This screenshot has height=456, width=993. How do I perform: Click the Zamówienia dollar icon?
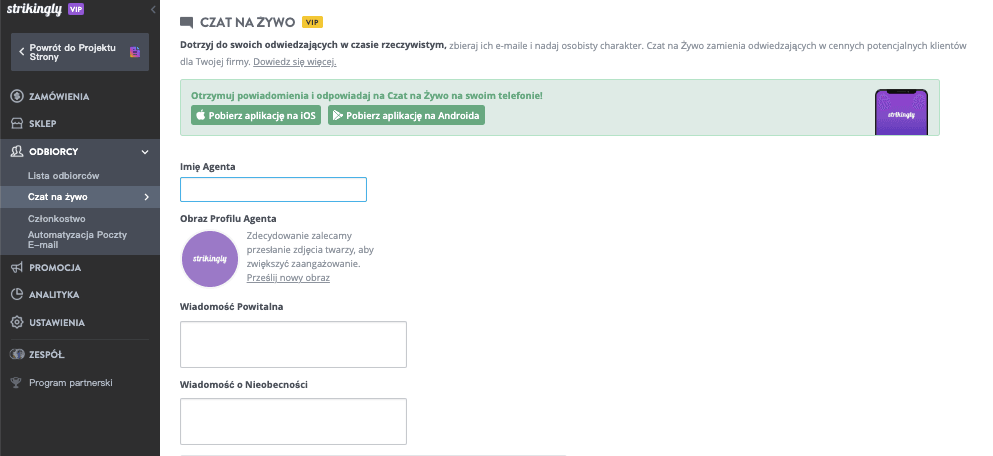pos(17,96)
